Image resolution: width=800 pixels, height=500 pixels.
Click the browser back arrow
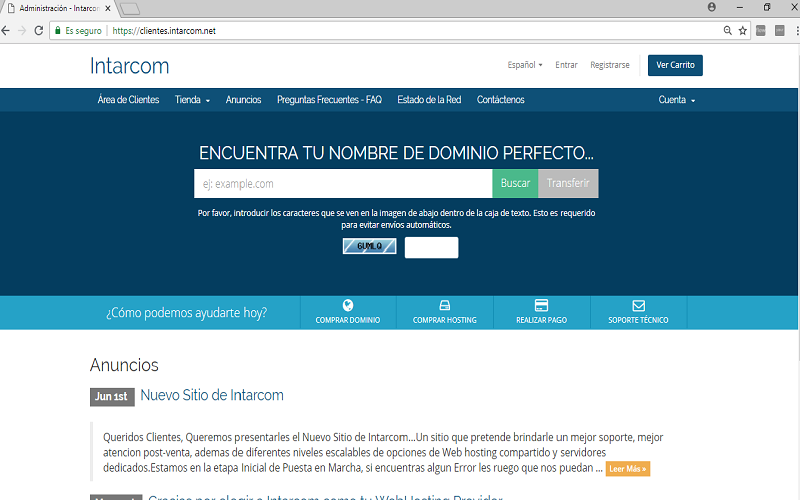pyautogui.click(x=6, y=31)
